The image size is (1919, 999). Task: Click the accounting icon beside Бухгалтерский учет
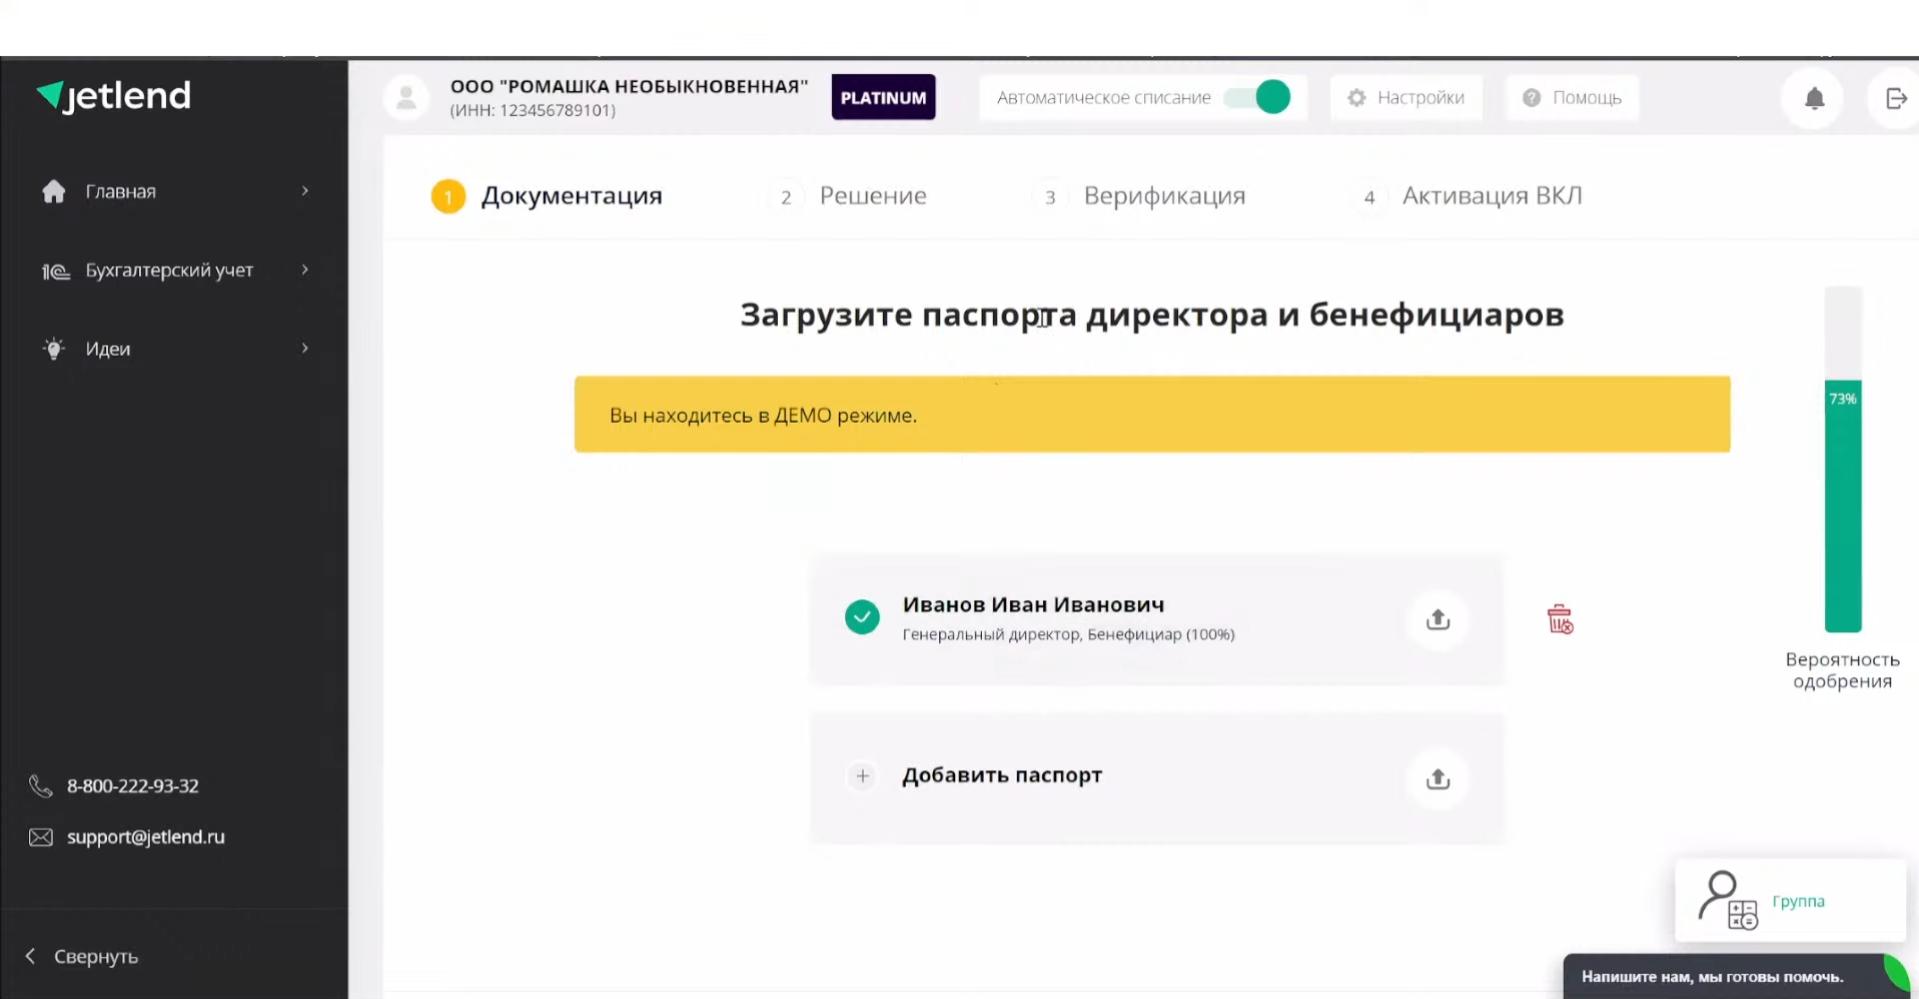pos(55,271)
